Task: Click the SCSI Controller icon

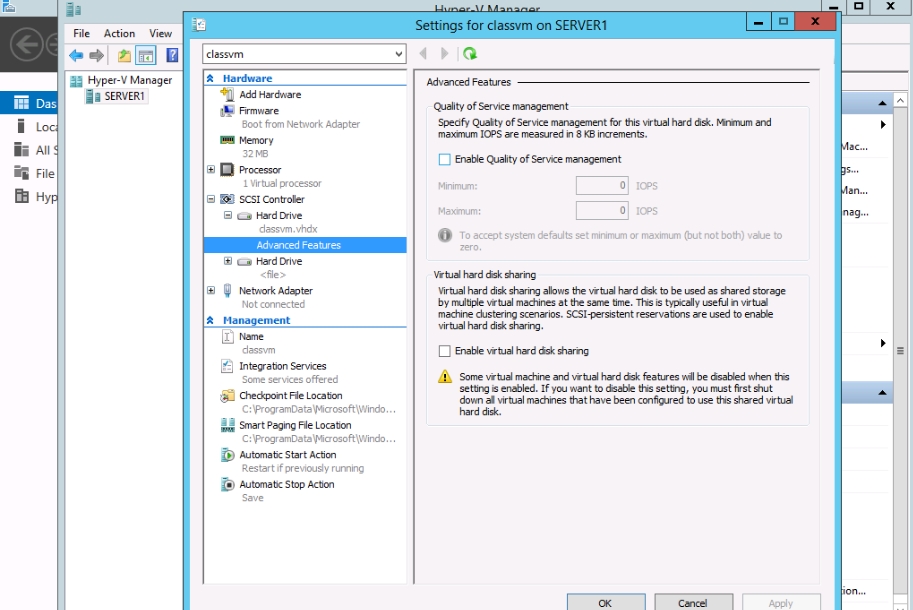Action: tap(227, 199)
